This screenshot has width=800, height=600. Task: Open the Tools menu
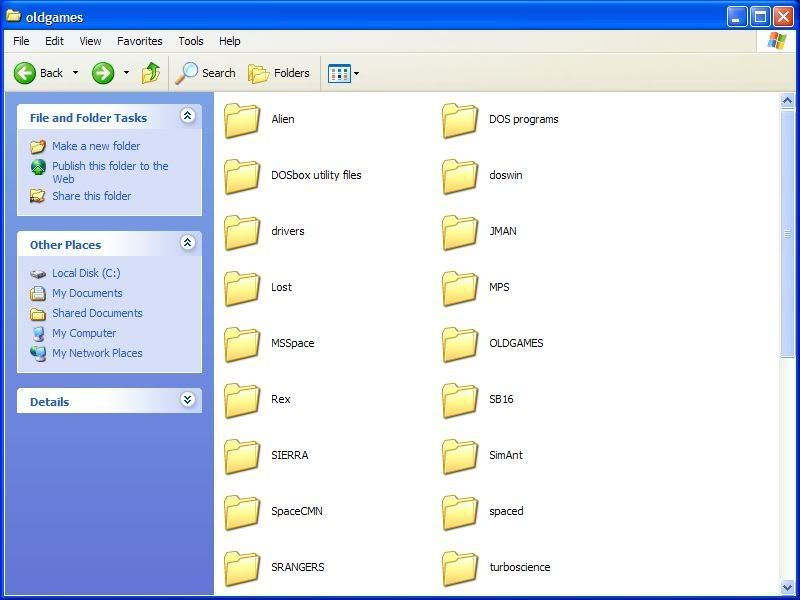[190, 41]
